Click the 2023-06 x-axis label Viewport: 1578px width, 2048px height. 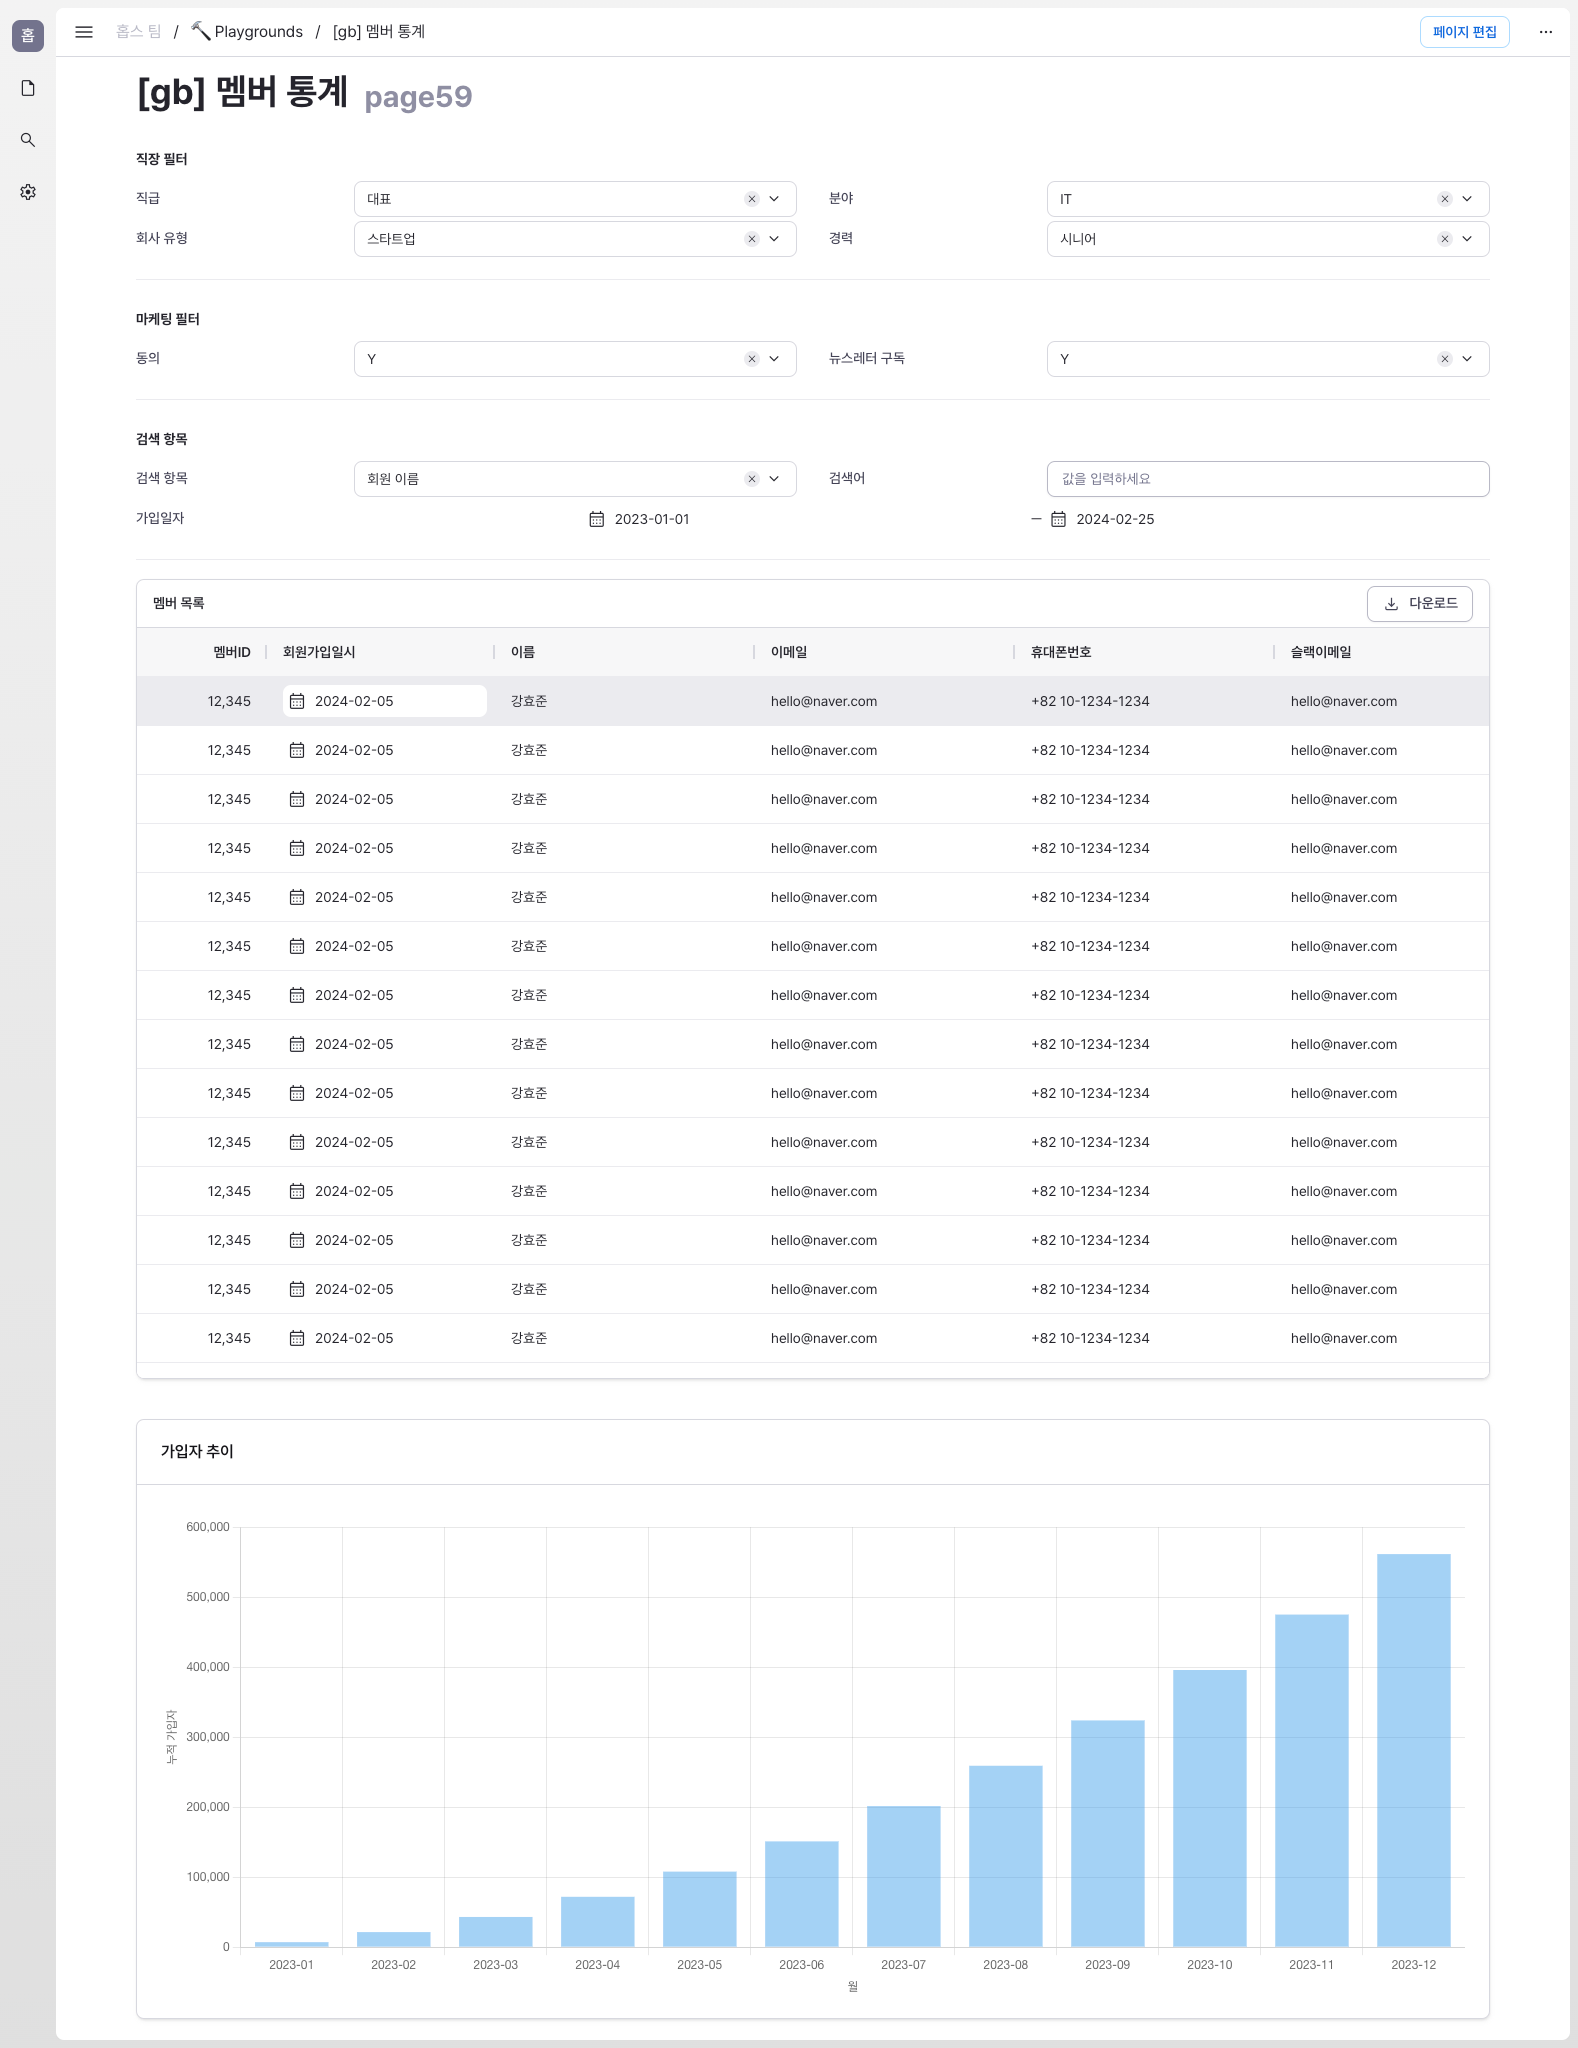(801, 1965)
